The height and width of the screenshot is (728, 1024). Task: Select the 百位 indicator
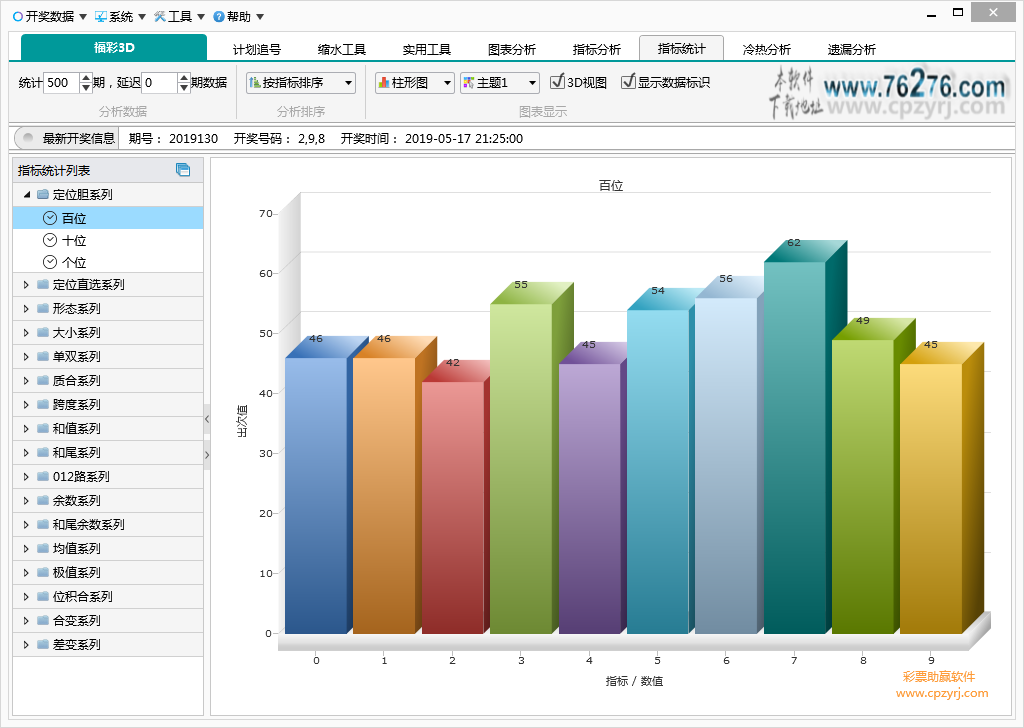(108, 218)
